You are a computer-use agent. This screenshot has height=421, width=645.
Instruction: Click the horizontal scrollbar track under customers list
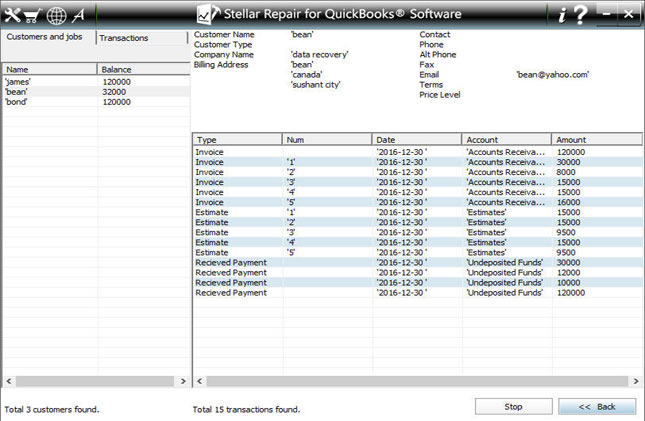click(95, 381)
